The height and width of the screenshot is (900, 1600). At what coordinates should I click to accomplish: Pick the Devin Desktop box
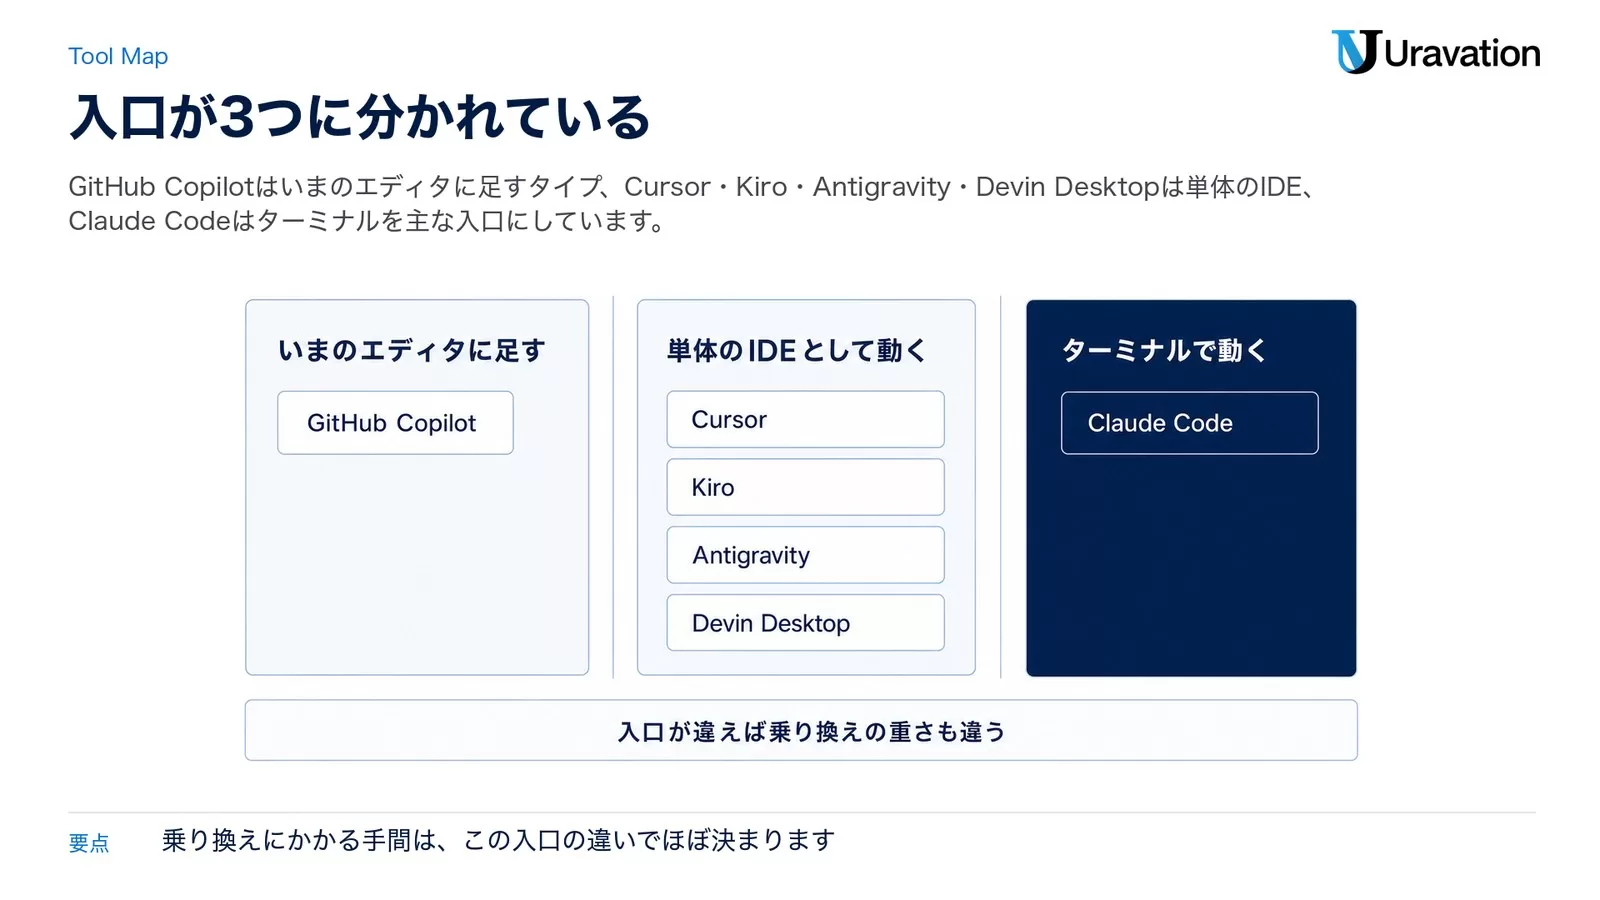pos(805,623)
